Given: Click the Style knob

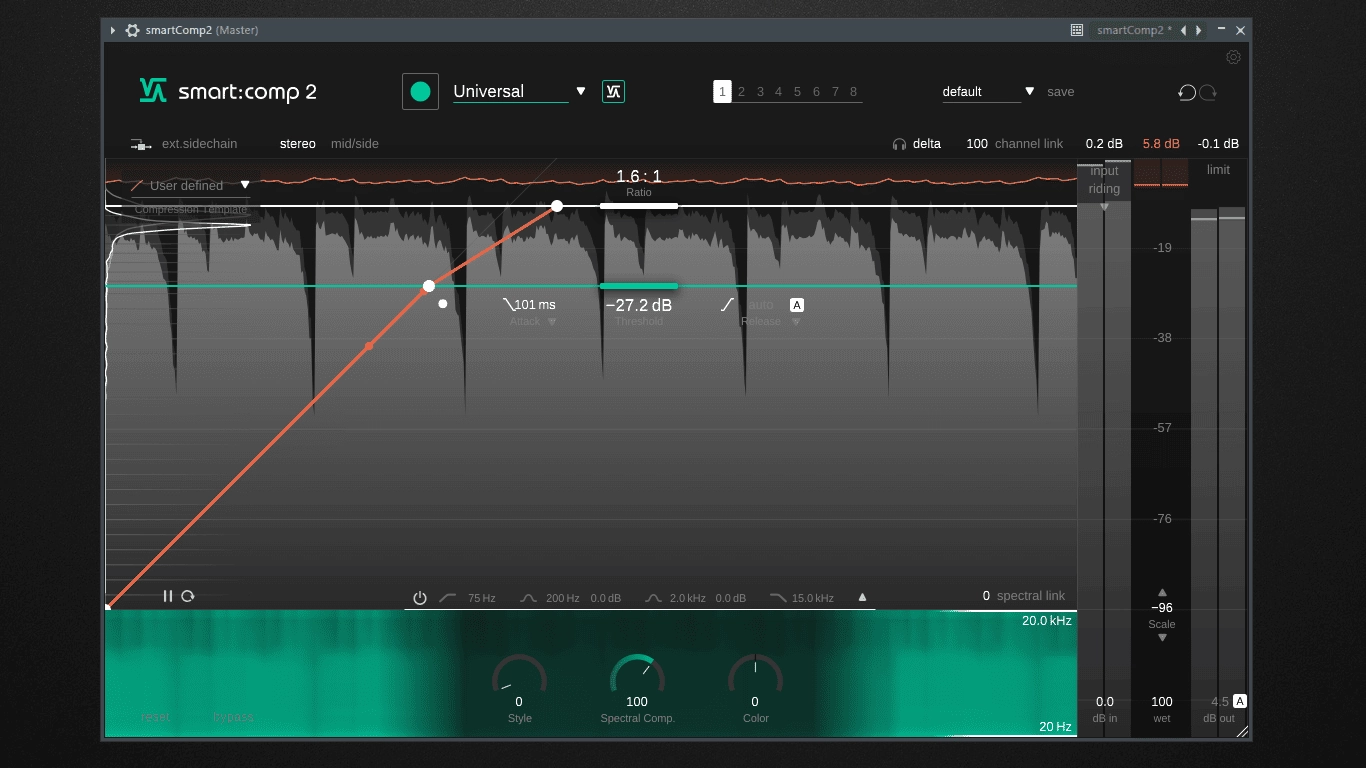Looking at the screenshot, I should (519, 675).
